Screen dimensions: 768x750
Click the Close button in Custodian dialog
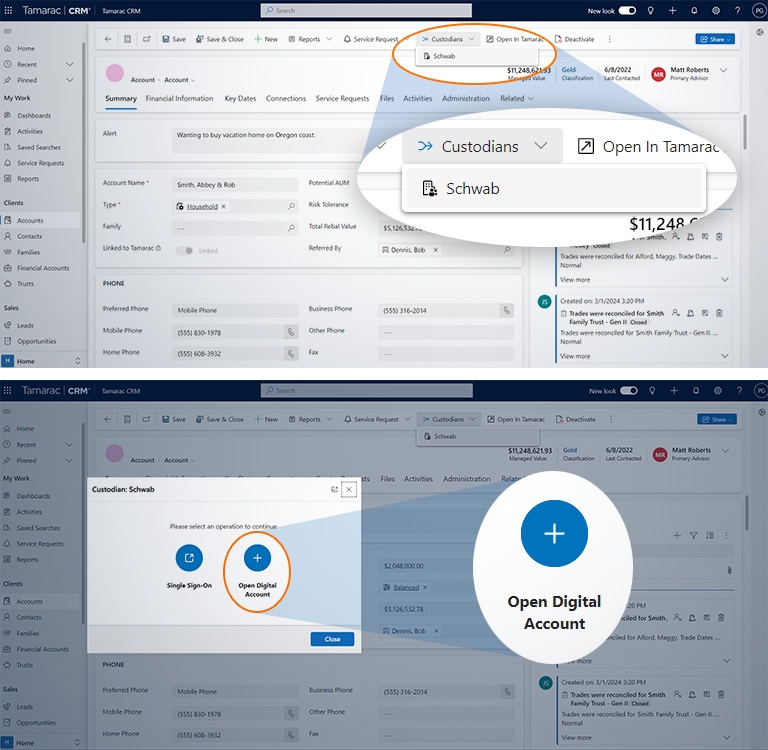click(332, 639)
